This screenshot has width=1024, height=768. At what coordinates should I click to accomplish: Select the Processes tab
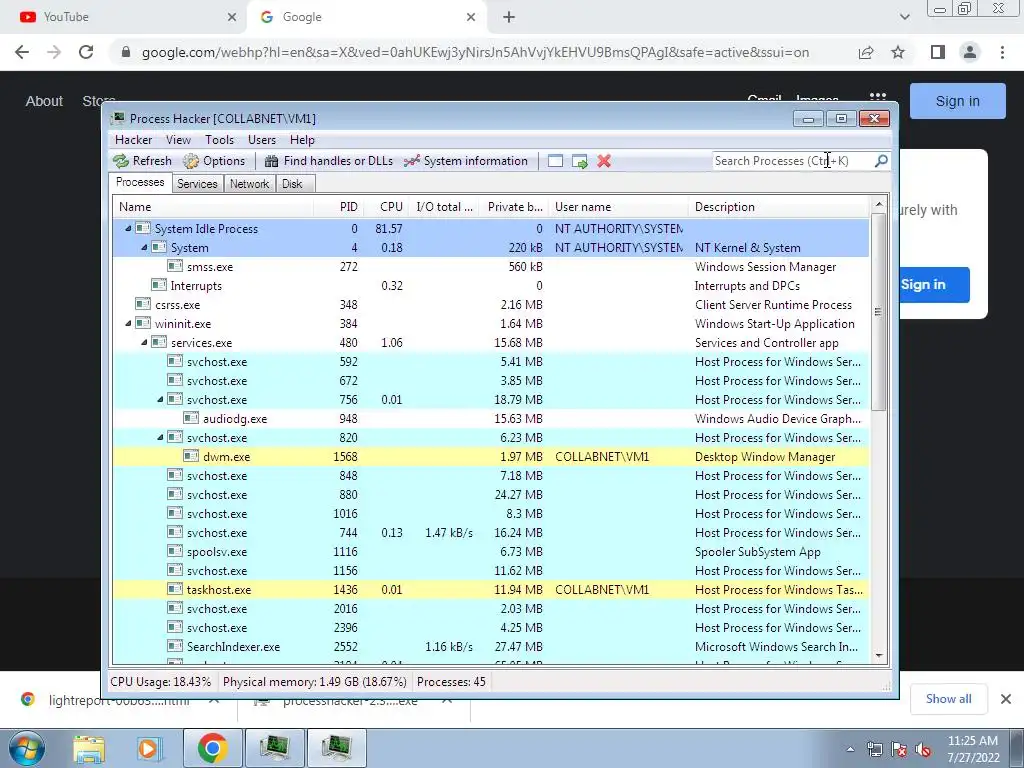point(140,182)
